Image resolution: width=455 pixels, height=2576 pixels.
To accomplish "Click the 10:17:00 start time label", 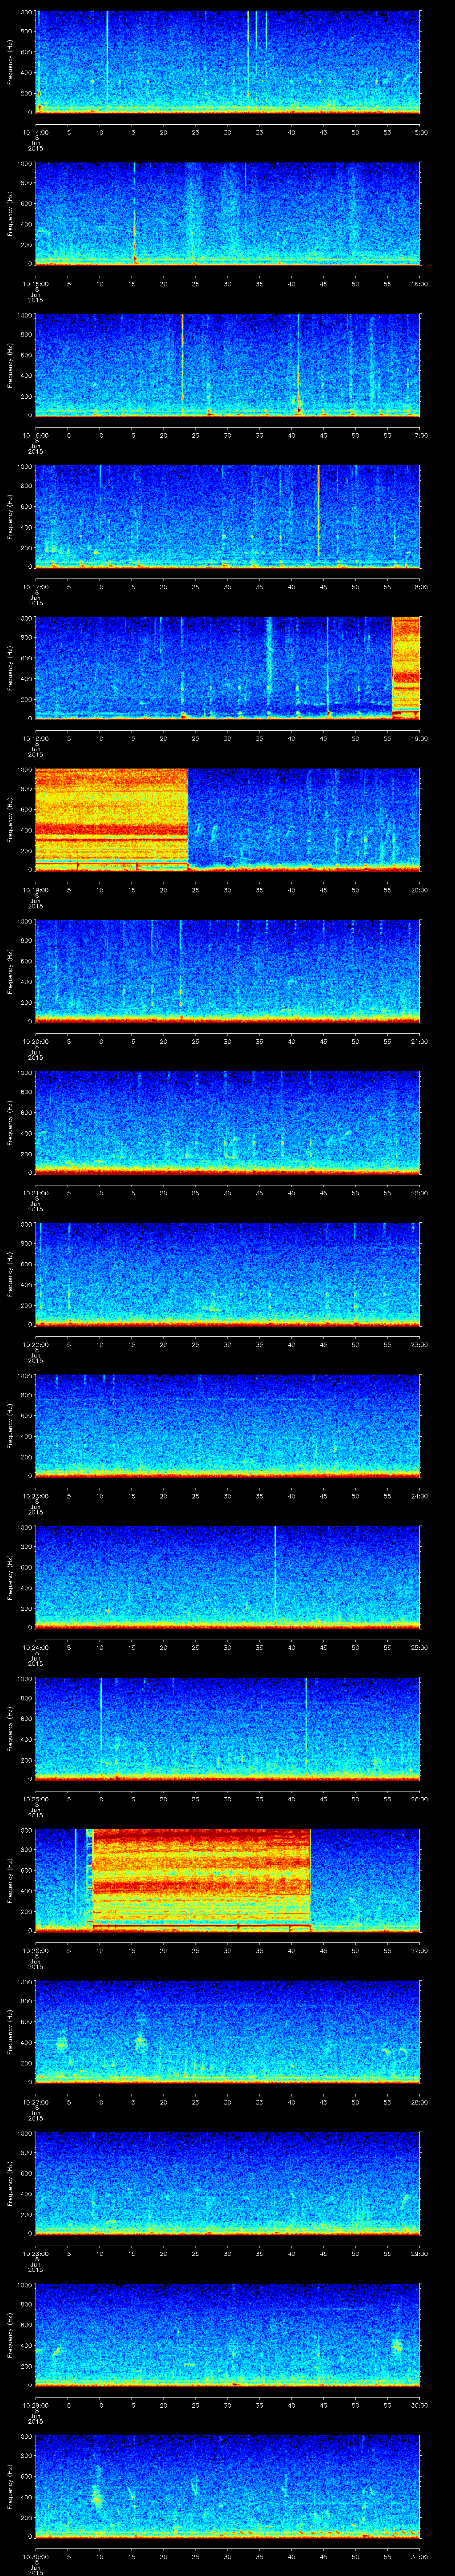I will (x=35, y=587).
